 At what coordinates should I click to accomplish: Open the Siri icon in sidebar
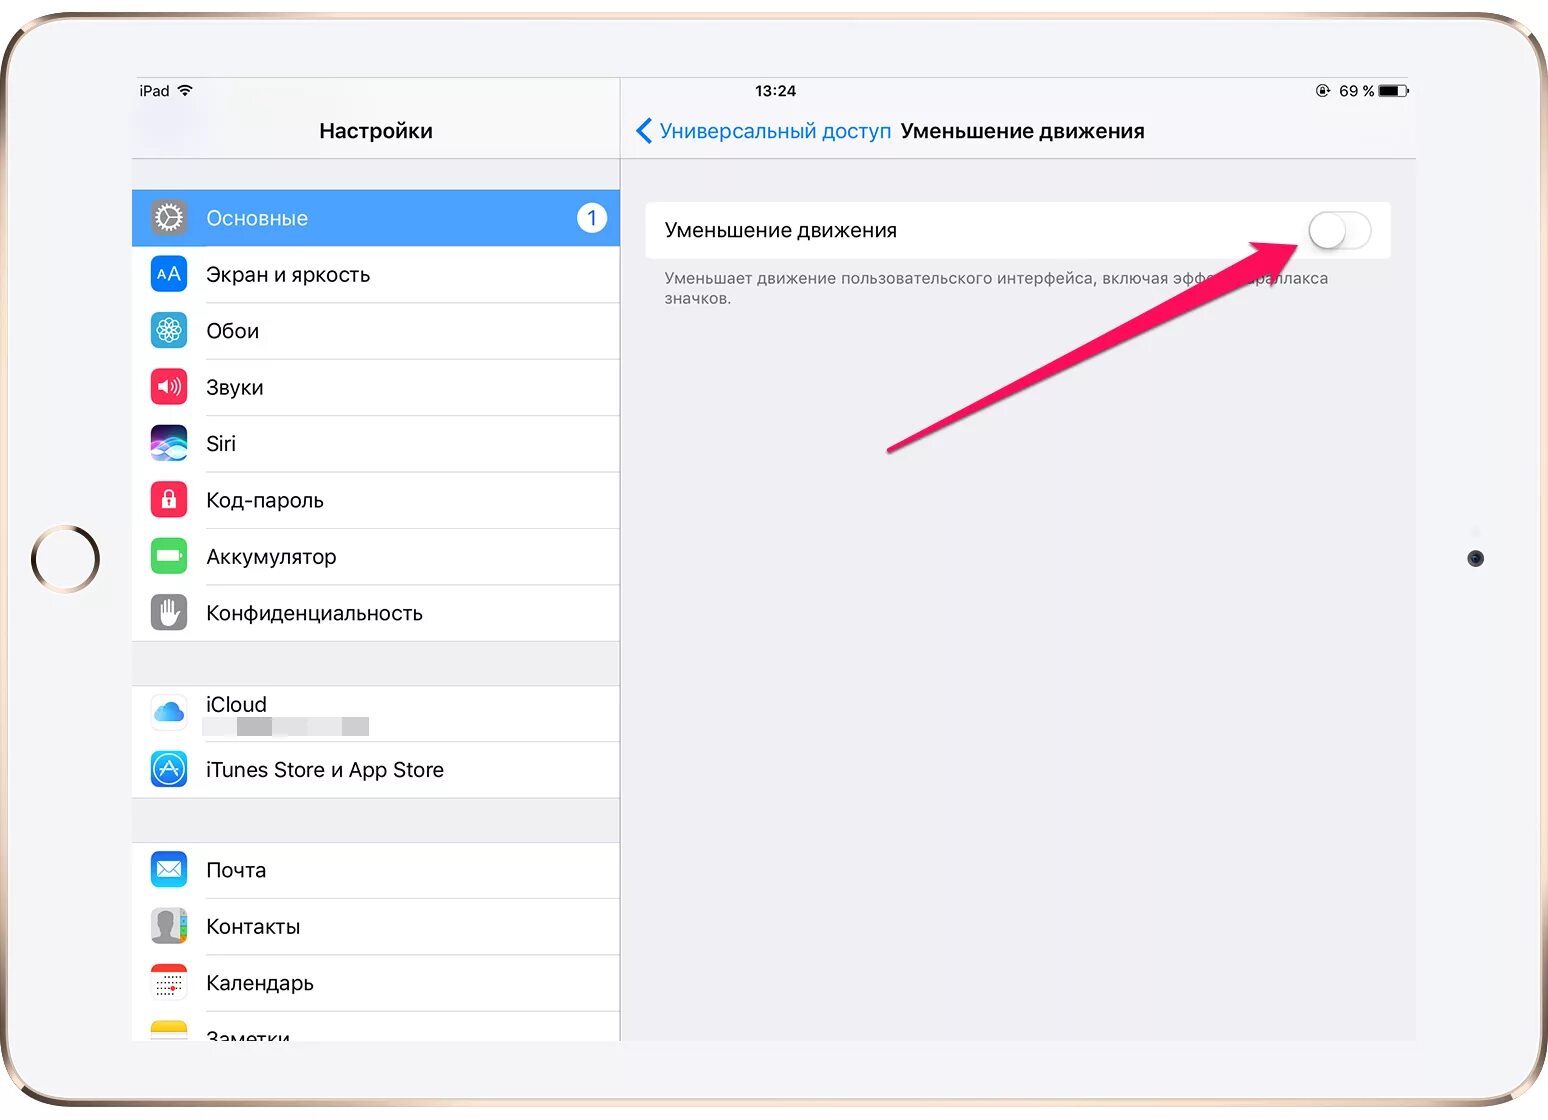(x=169, y=443)
